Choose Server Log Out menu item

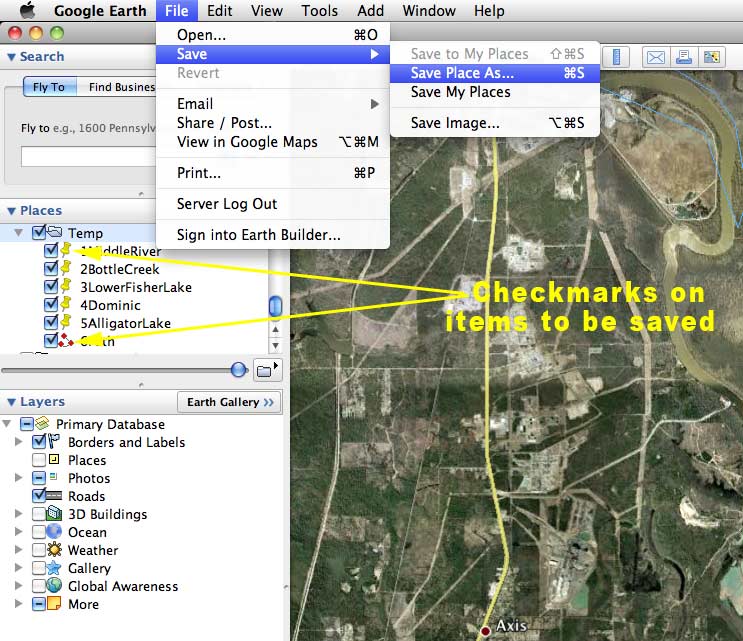[x=273, y=204]
